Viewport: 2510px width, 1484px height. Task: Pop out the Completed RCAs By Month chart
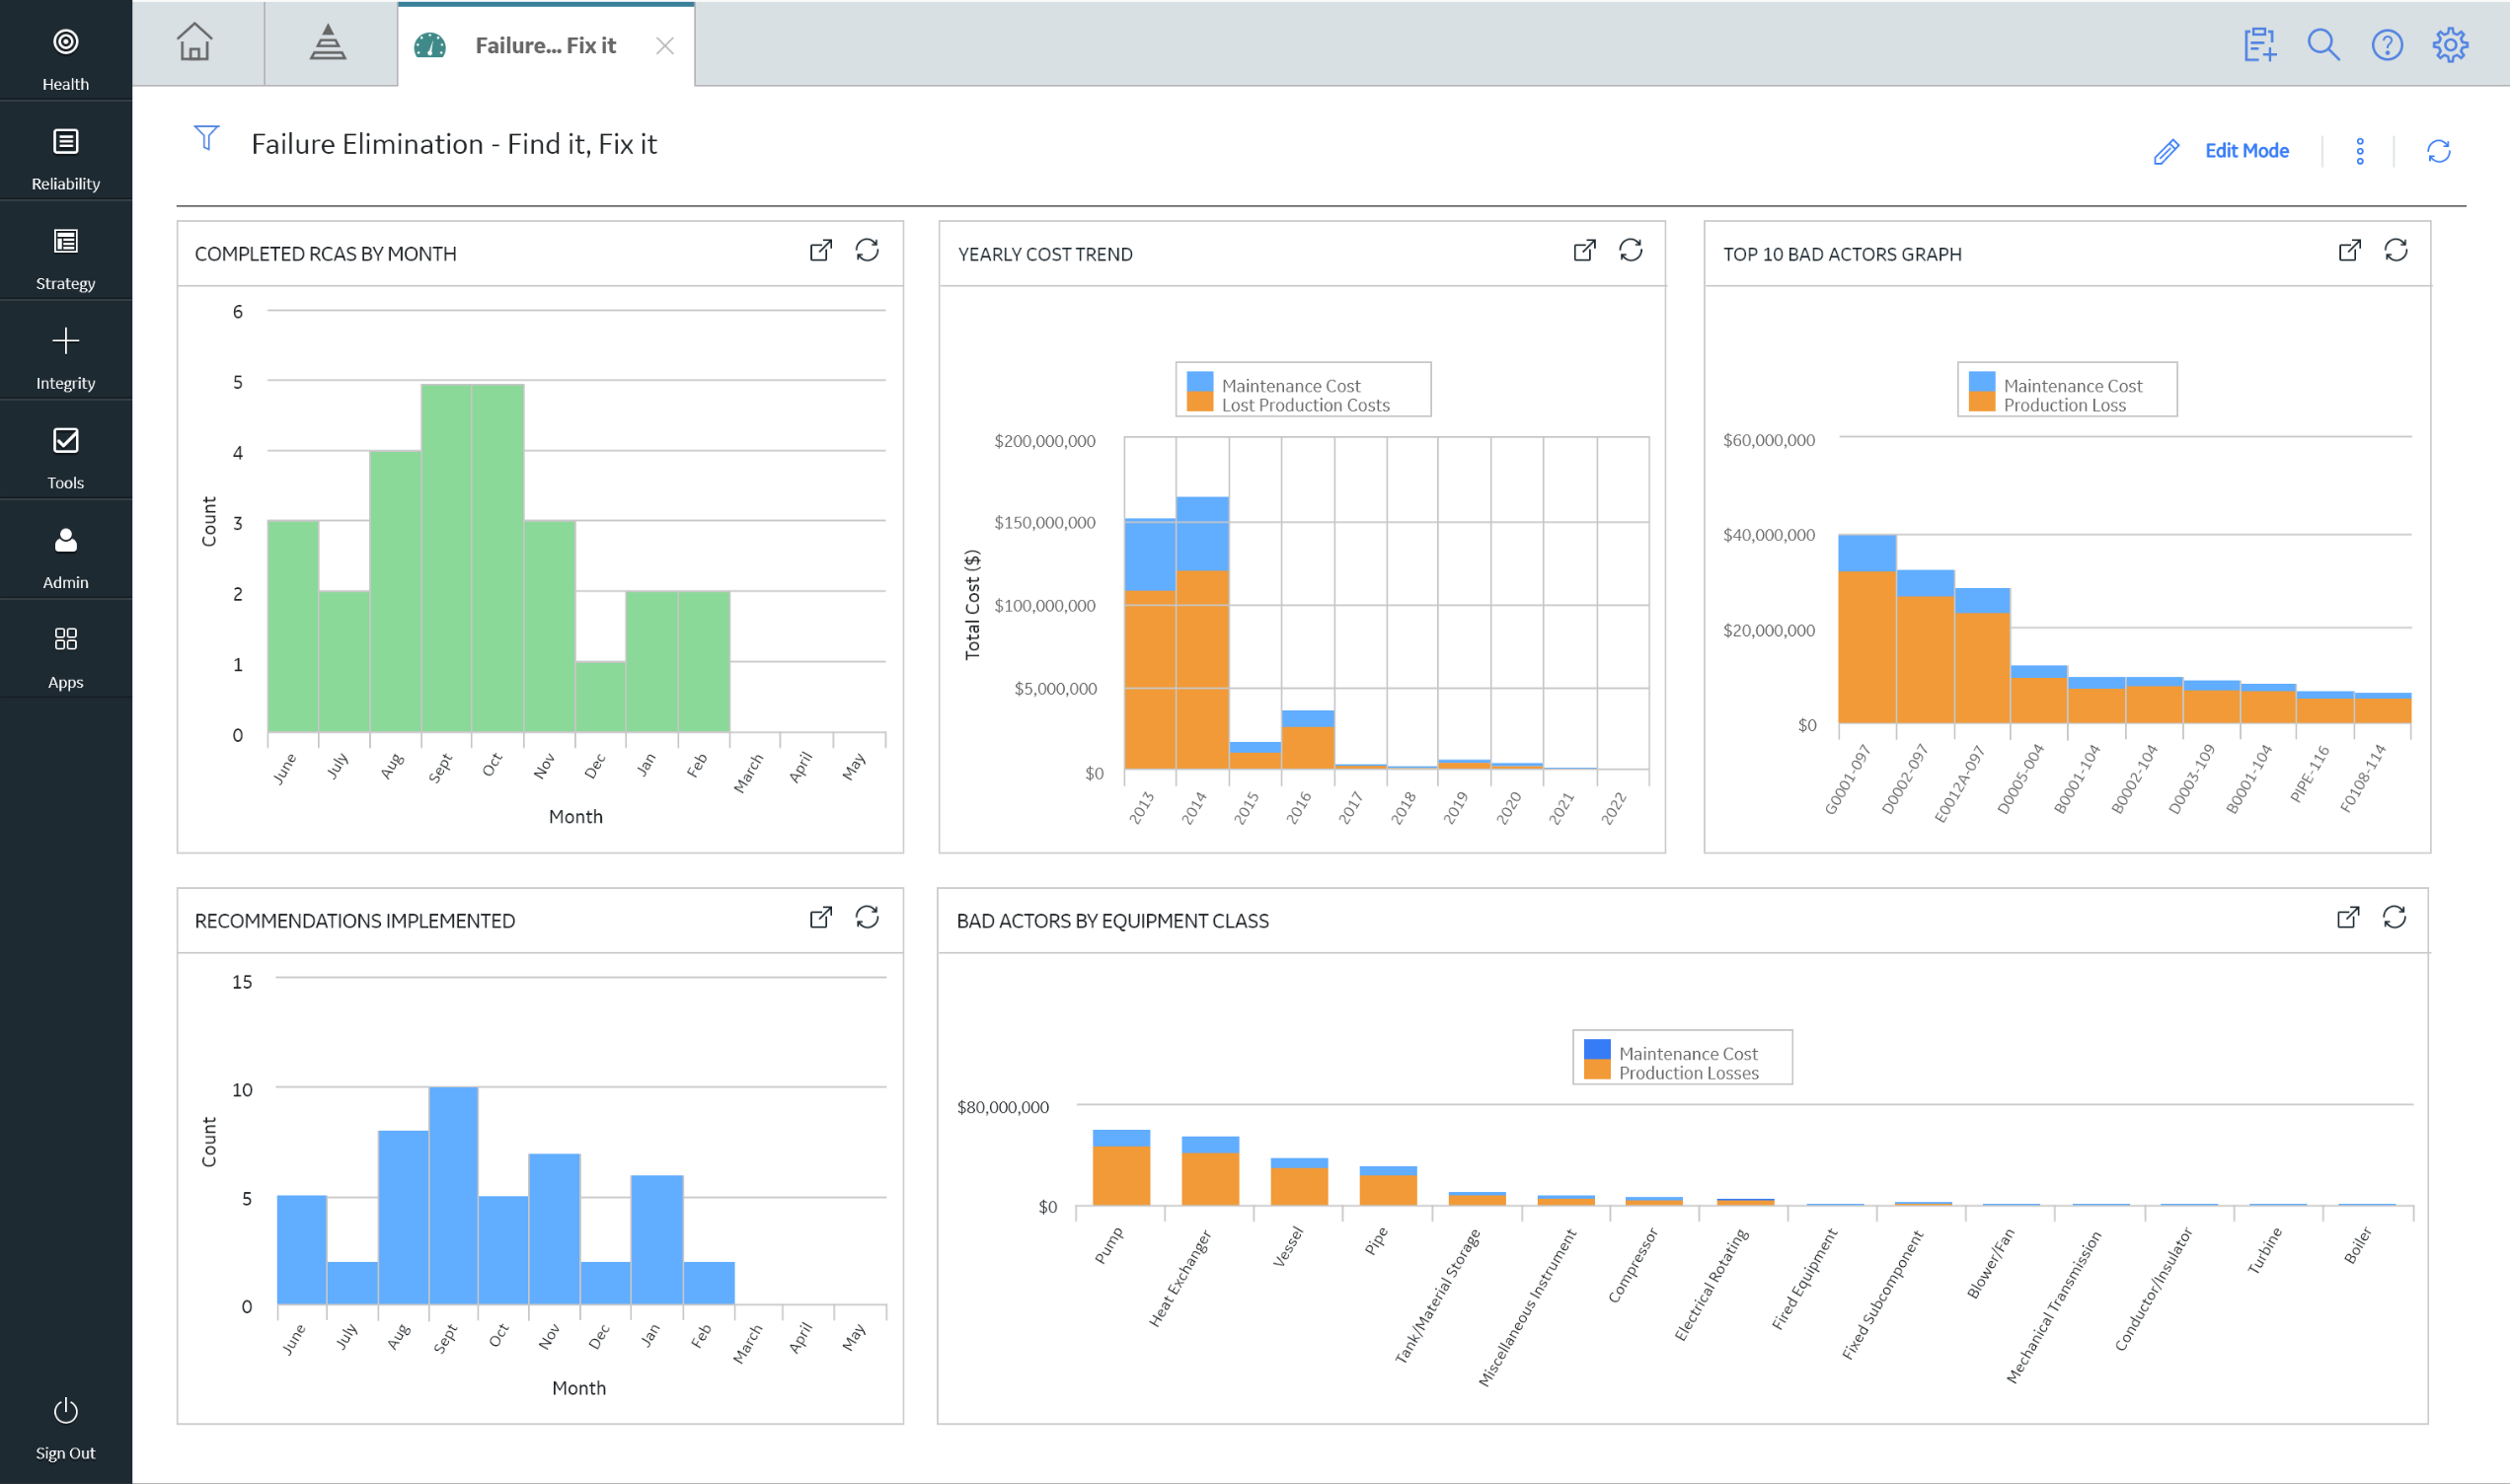[x=820, y=250]
